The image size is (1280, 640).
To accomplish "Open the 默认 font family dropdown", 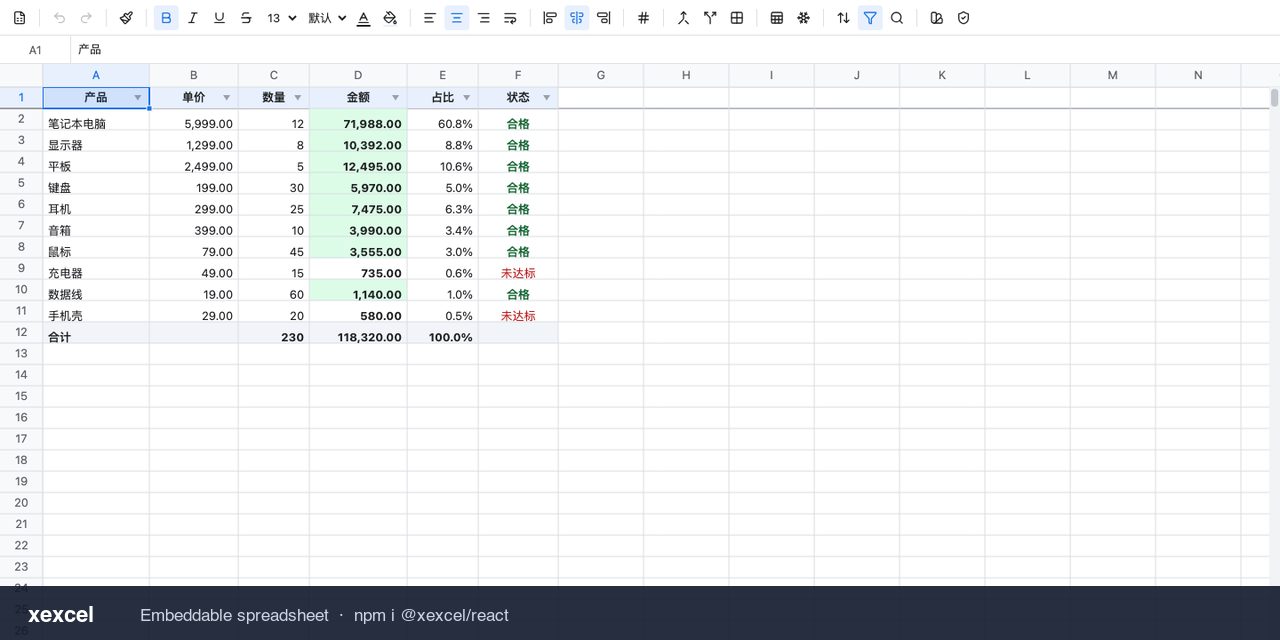I will tap(327, 18).
